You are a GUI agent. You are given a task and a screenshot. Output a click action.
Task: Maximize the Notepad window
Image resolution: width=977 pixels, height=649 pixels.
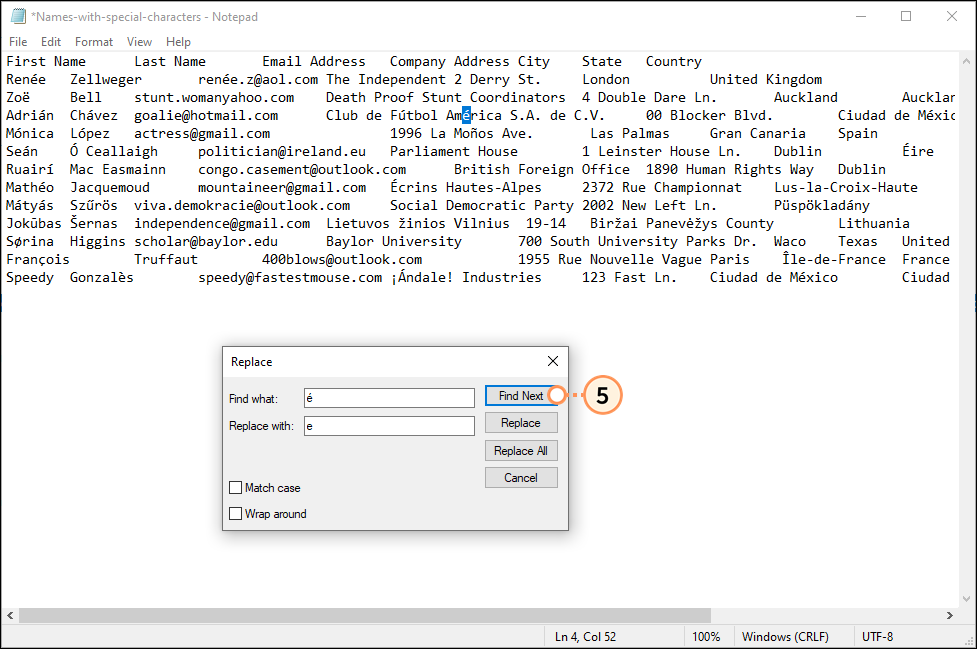906,16
